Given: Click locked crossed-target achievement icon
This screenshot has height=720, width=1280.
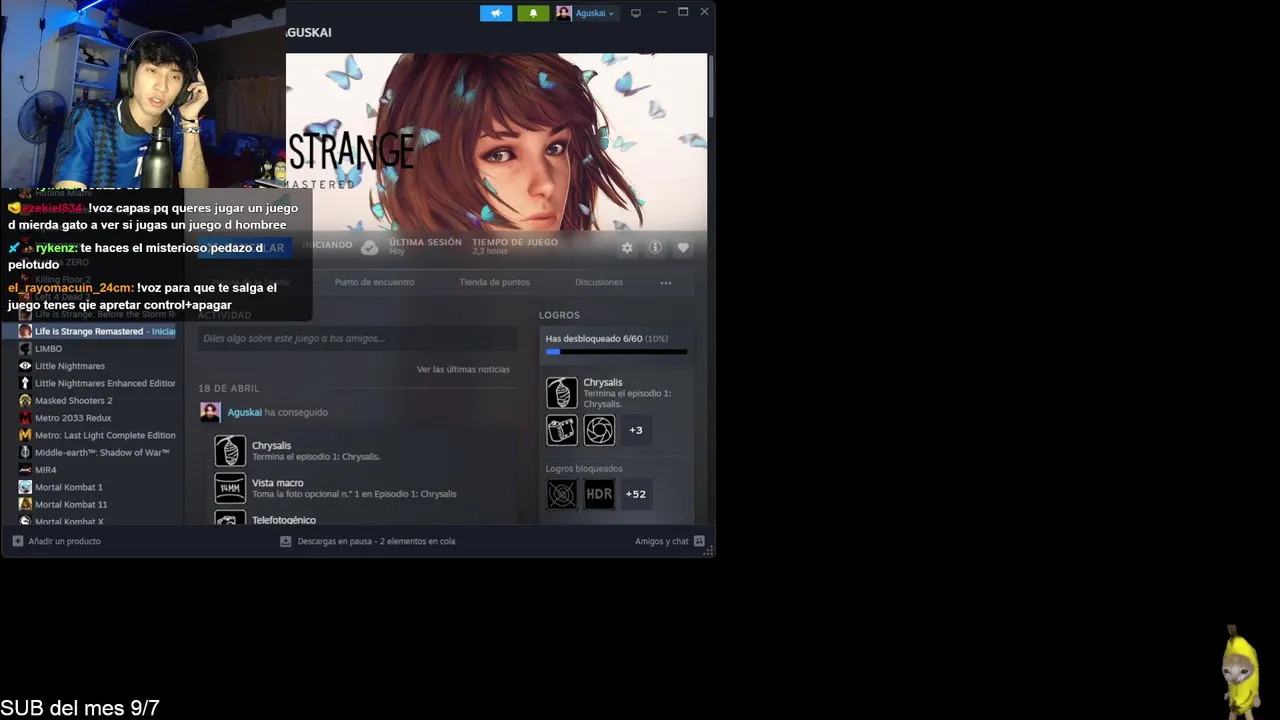Looking at the screenshot, I should (561, 494).
